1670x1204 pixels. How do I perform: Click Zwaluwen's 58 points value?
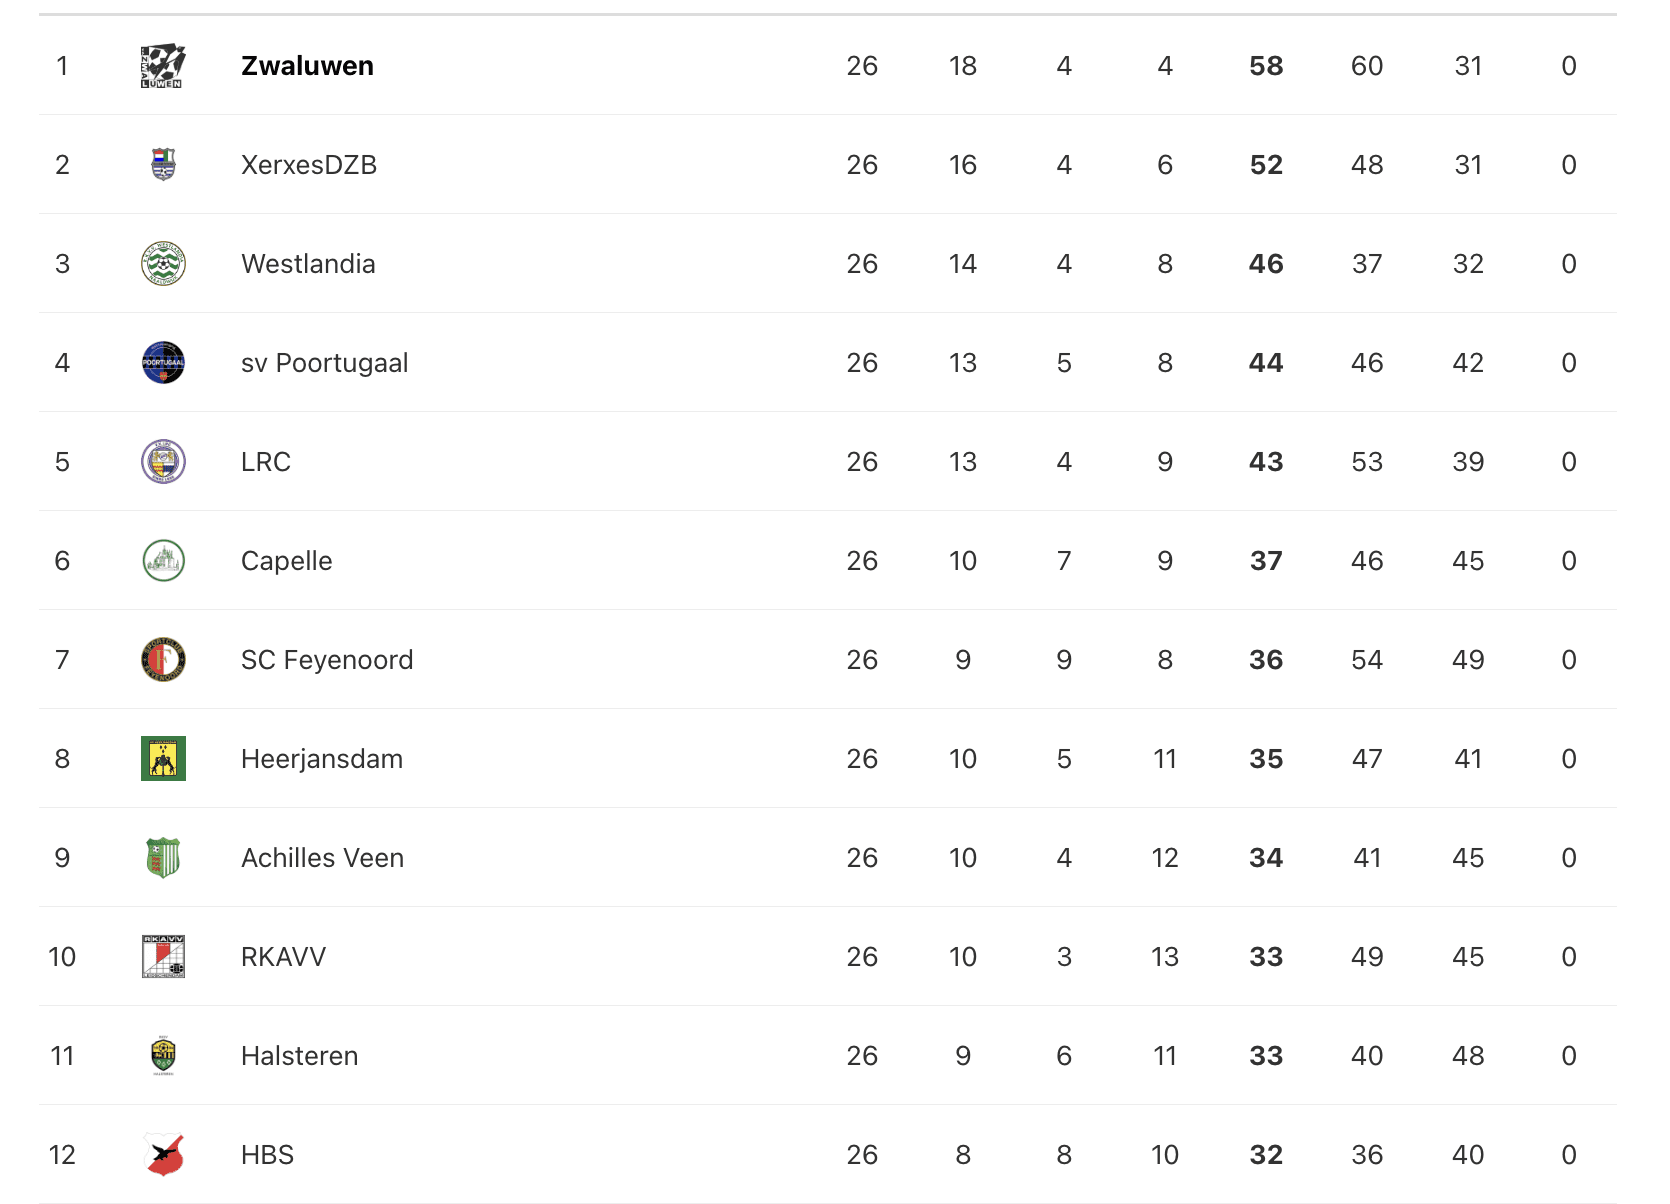click(1266, 66)
